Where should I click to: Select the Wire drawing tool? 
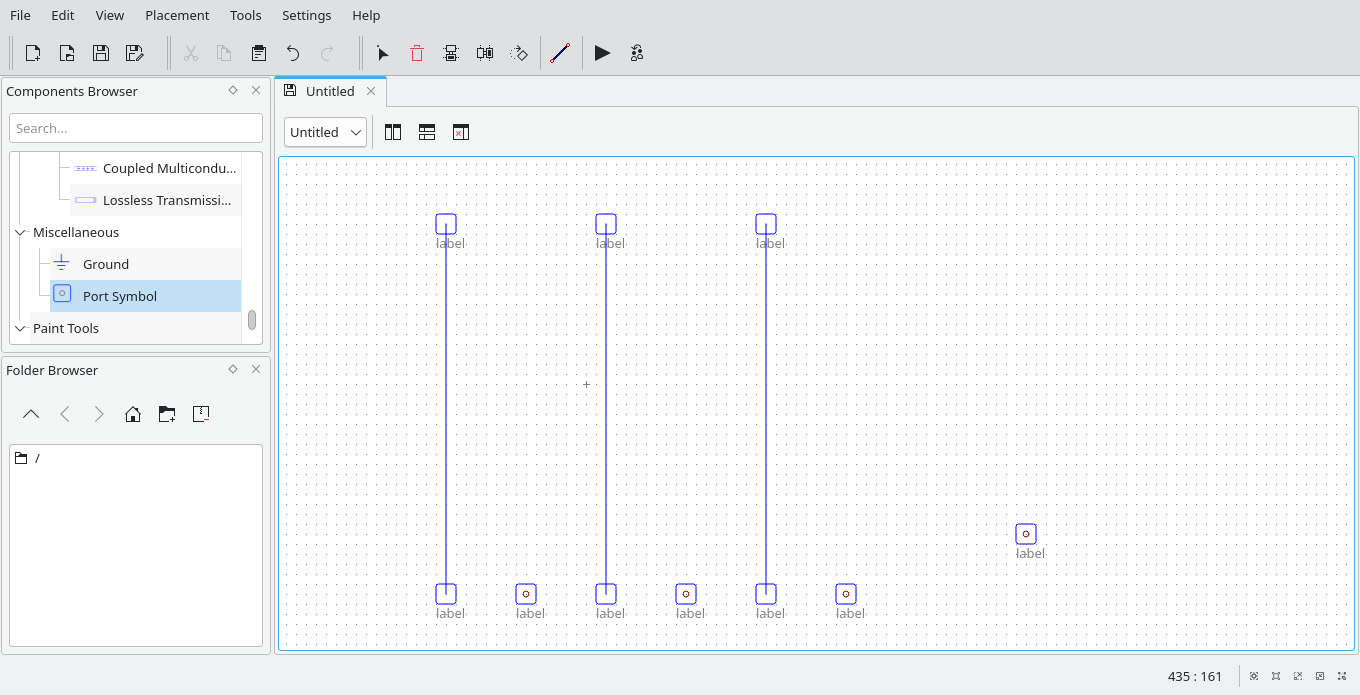tap(560, 53)
